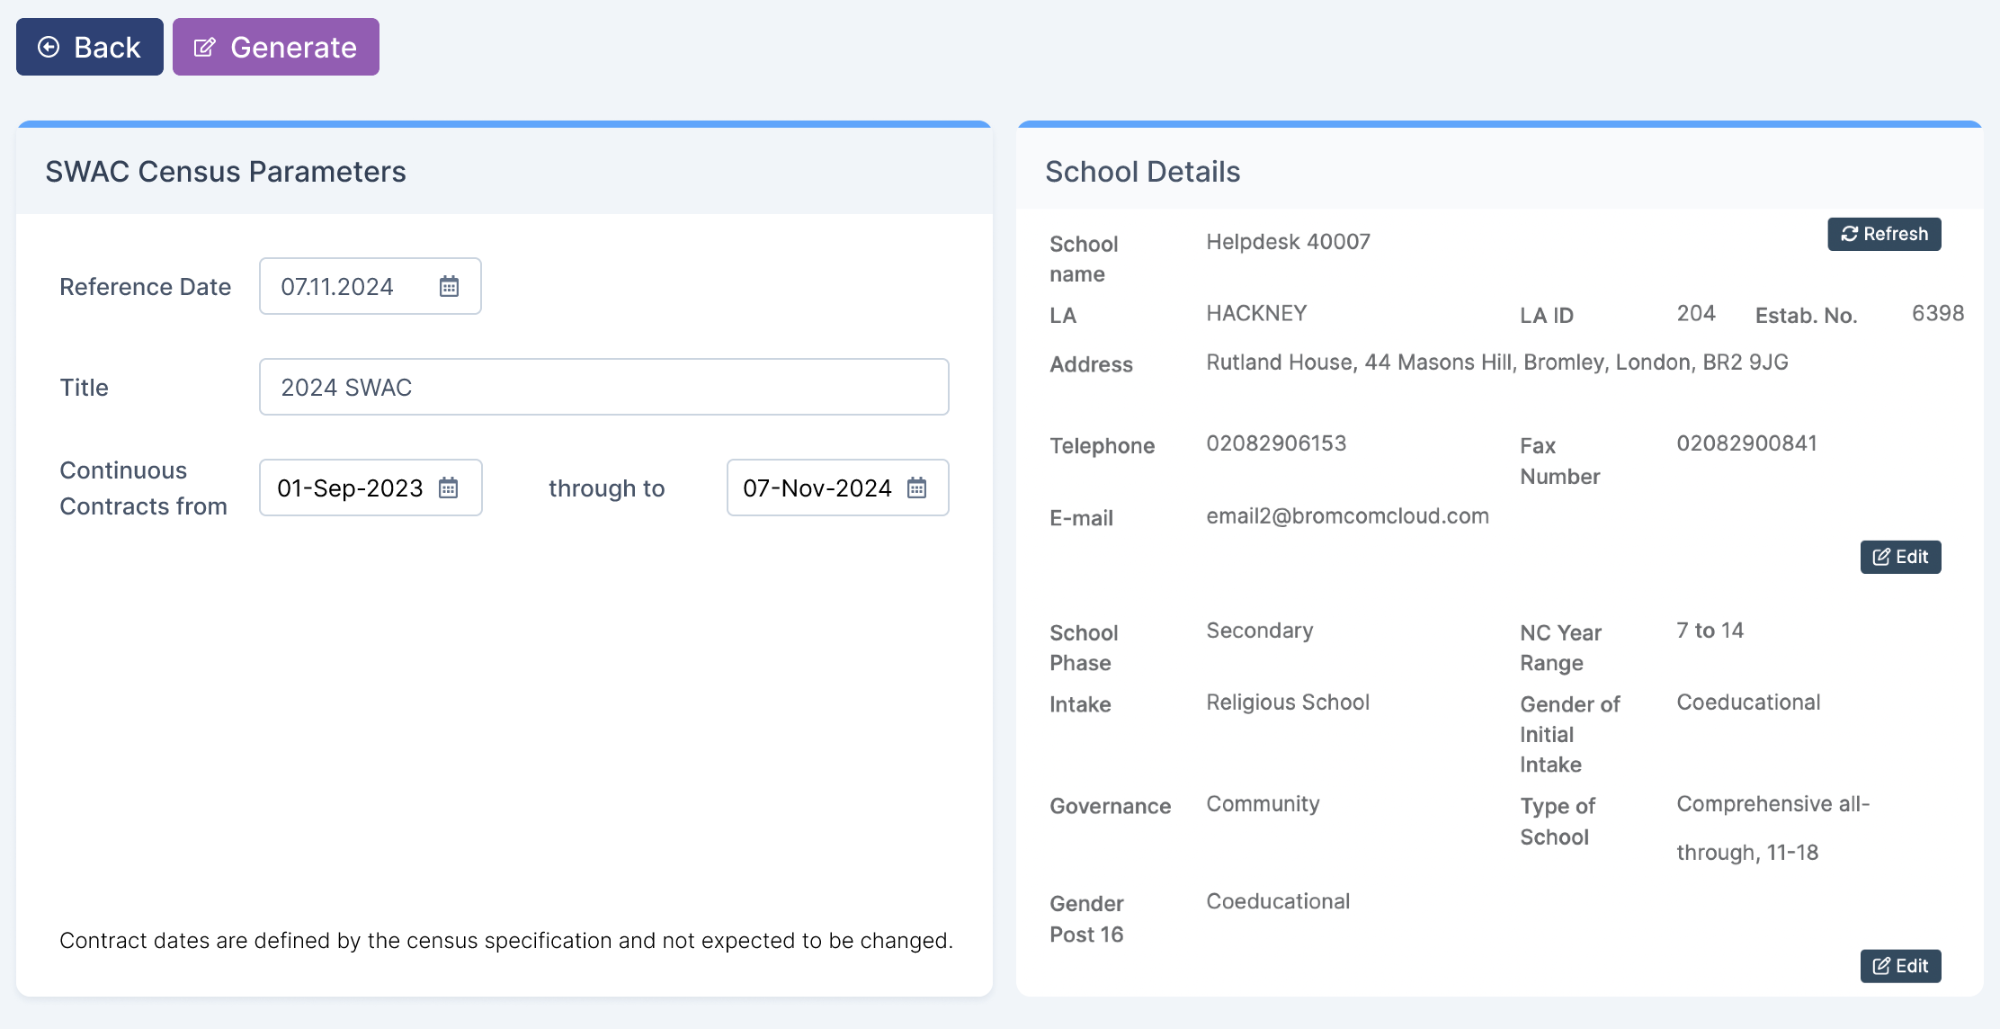The image size is (2000, 1029).
Task: Click the Title field containing 2024 SWAC
Action: tap(604, 387)
